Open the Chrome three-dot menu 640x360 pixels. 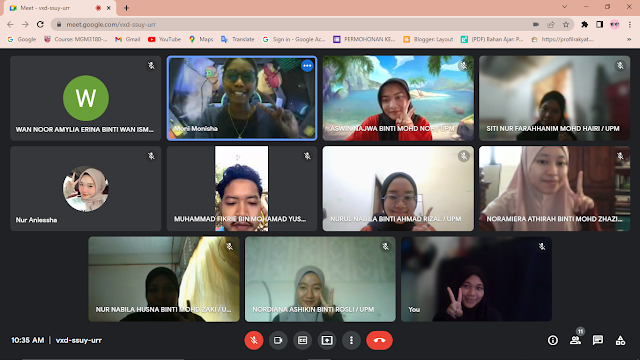coord(630,24)
